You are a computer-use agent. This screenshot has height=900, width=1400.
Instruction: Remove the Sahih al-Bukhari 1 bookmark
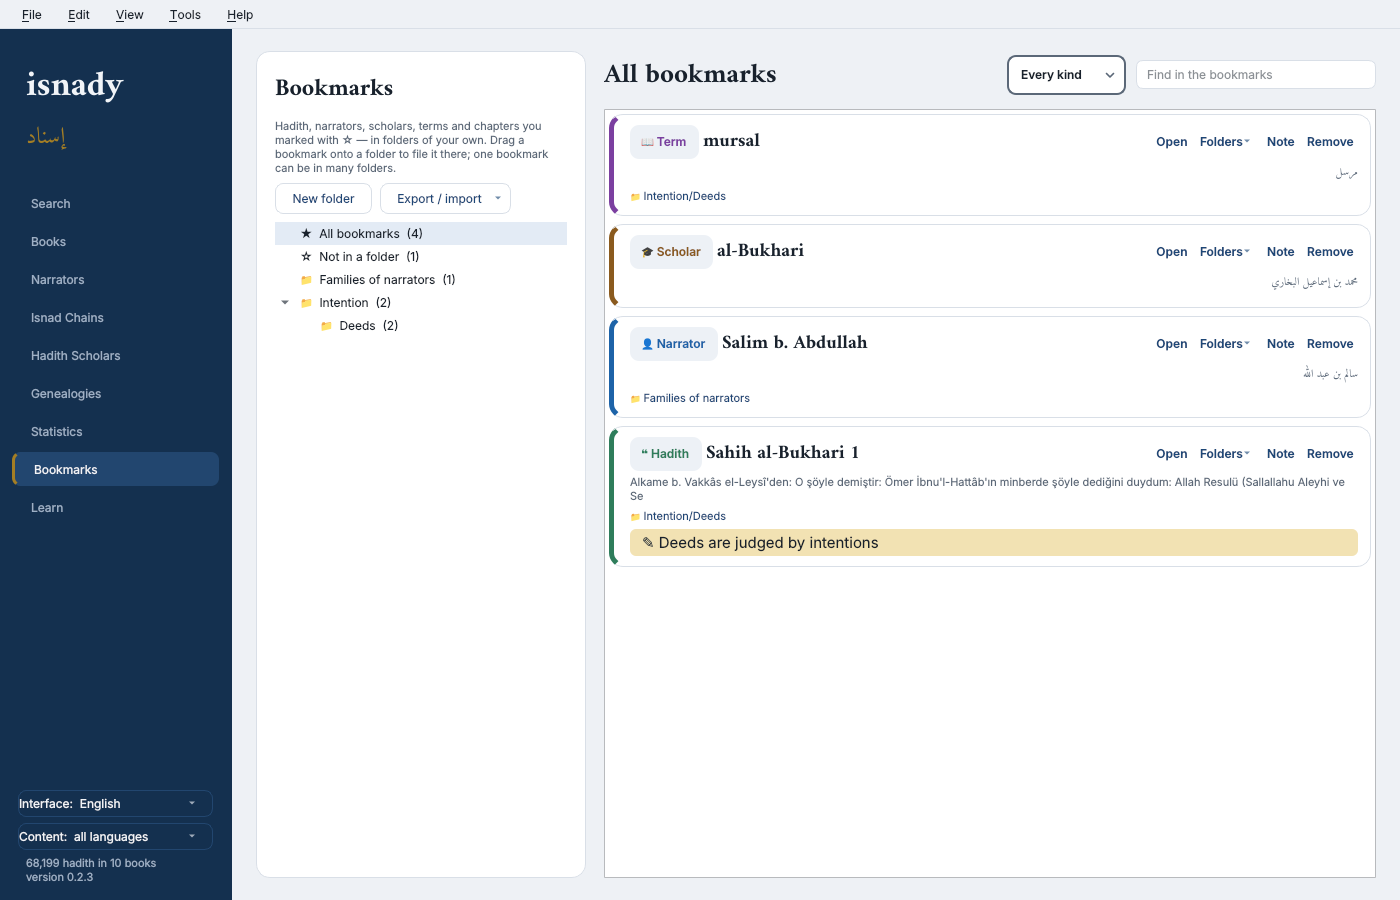point(1330,454)
